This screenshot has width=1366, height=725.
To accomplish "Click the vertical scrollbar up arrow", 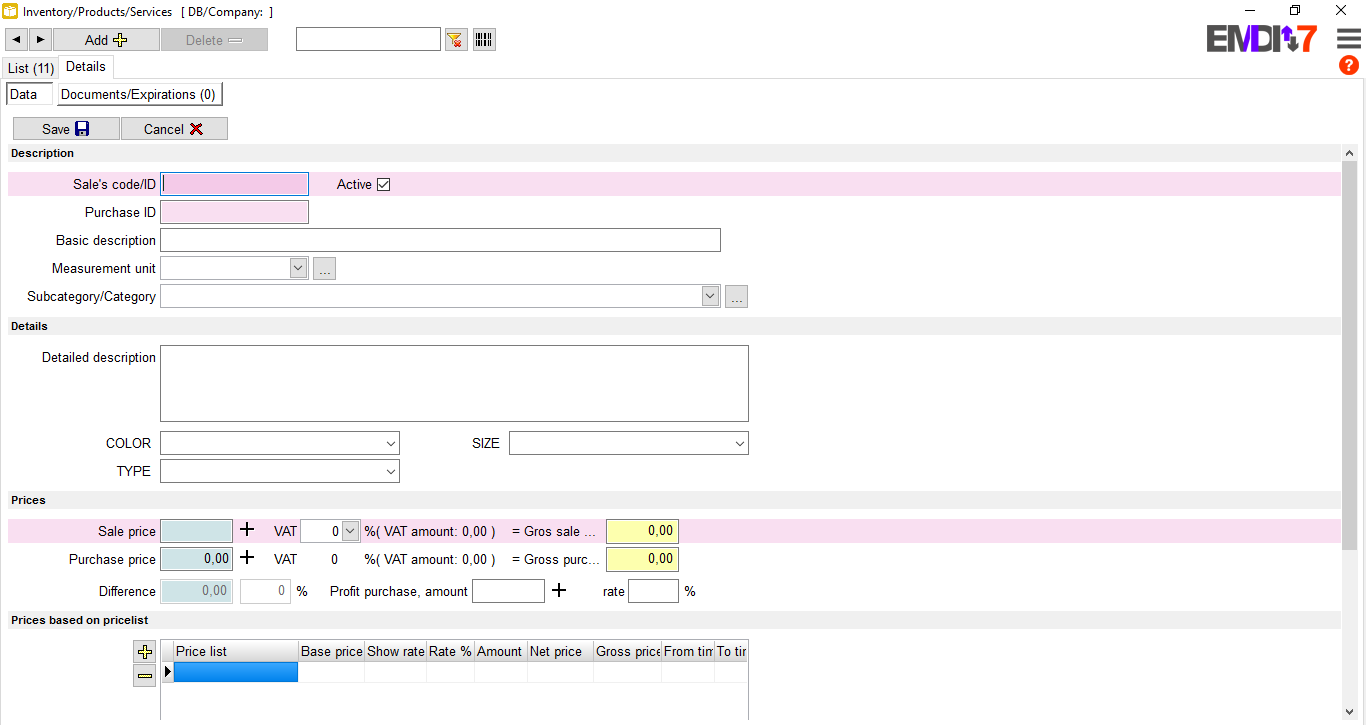I will (x=1349, y=154).
